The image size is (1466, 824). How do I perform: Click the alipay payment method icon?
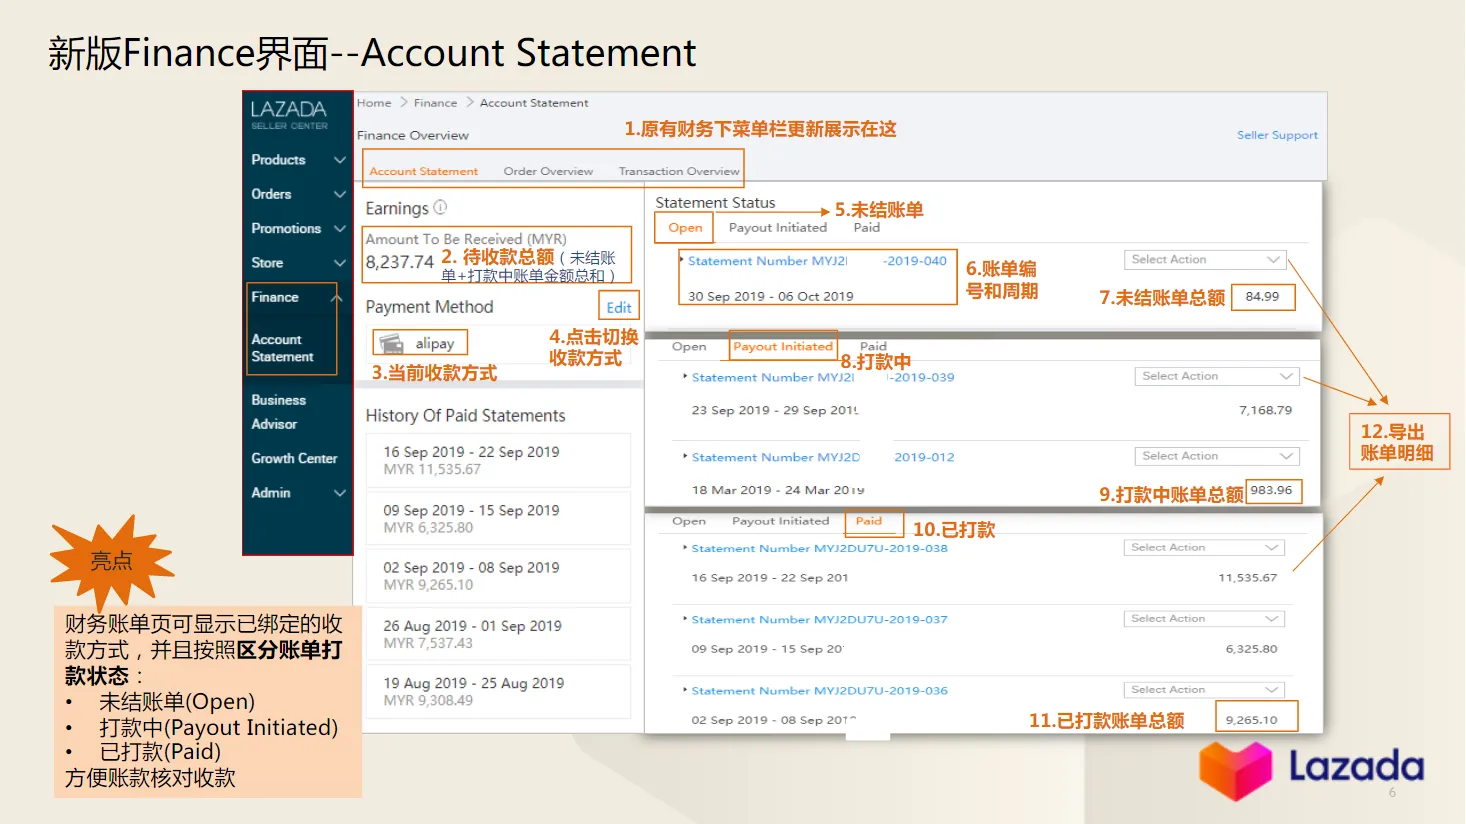[392, 344]
